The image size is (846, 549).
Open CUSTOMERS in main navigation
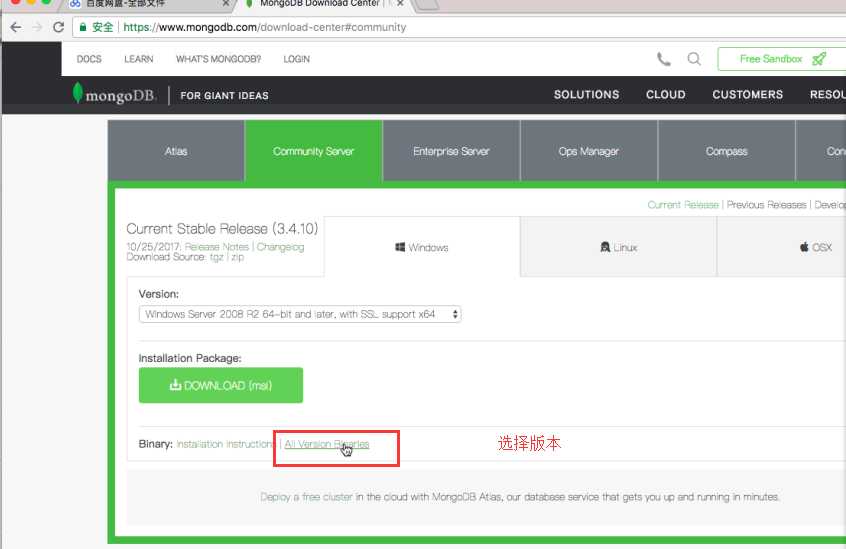pos(747,94)
